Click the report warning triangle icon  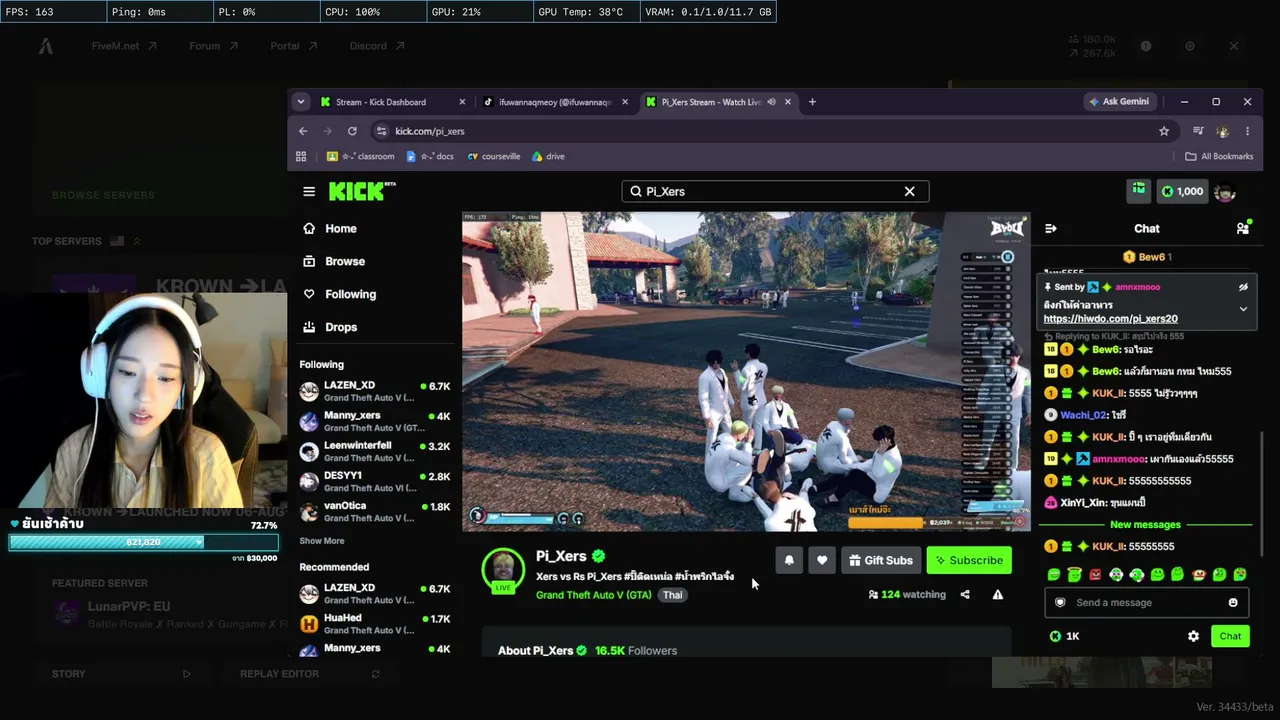click(997, 595)
